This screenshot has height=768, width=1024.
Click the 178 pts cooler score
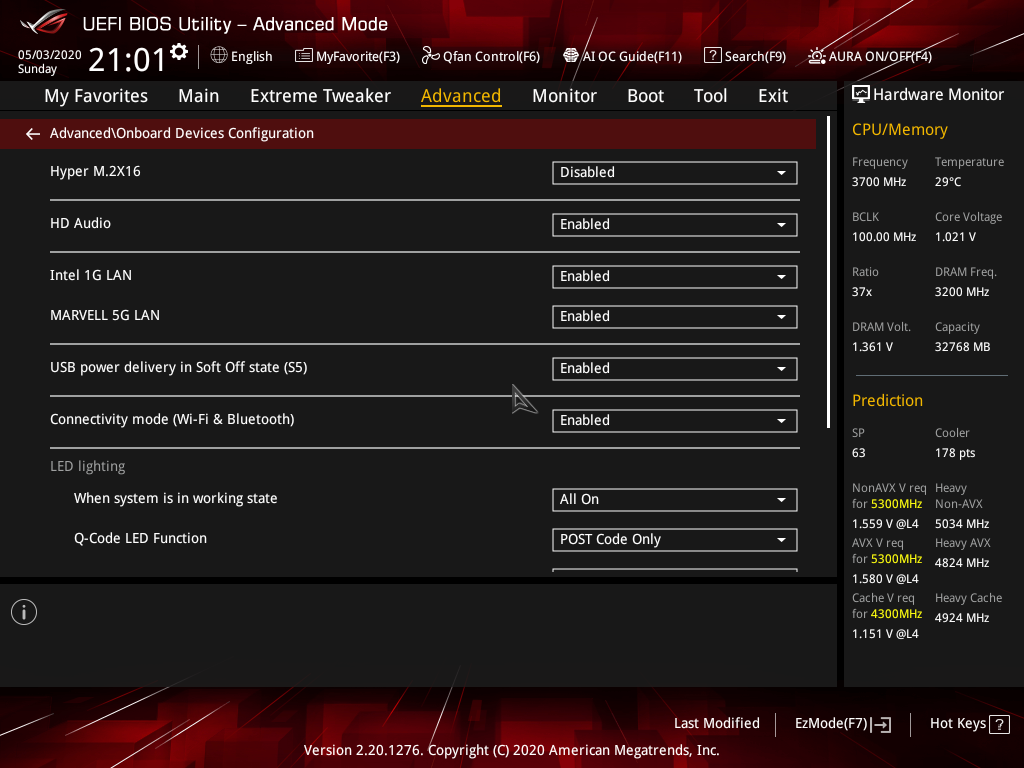coord(955,453)
